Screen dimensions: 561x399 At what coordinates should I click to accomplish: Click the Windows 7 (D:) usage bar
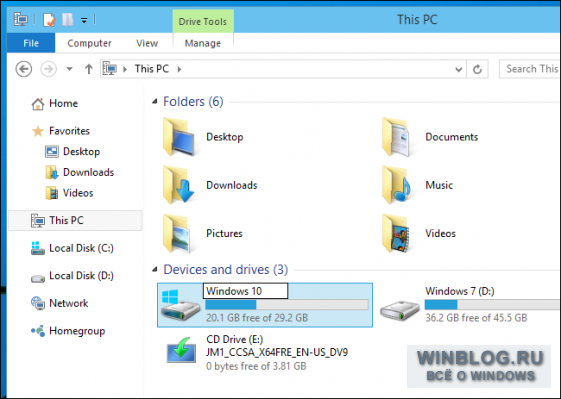pyautogui.click(x=493, y=305)
